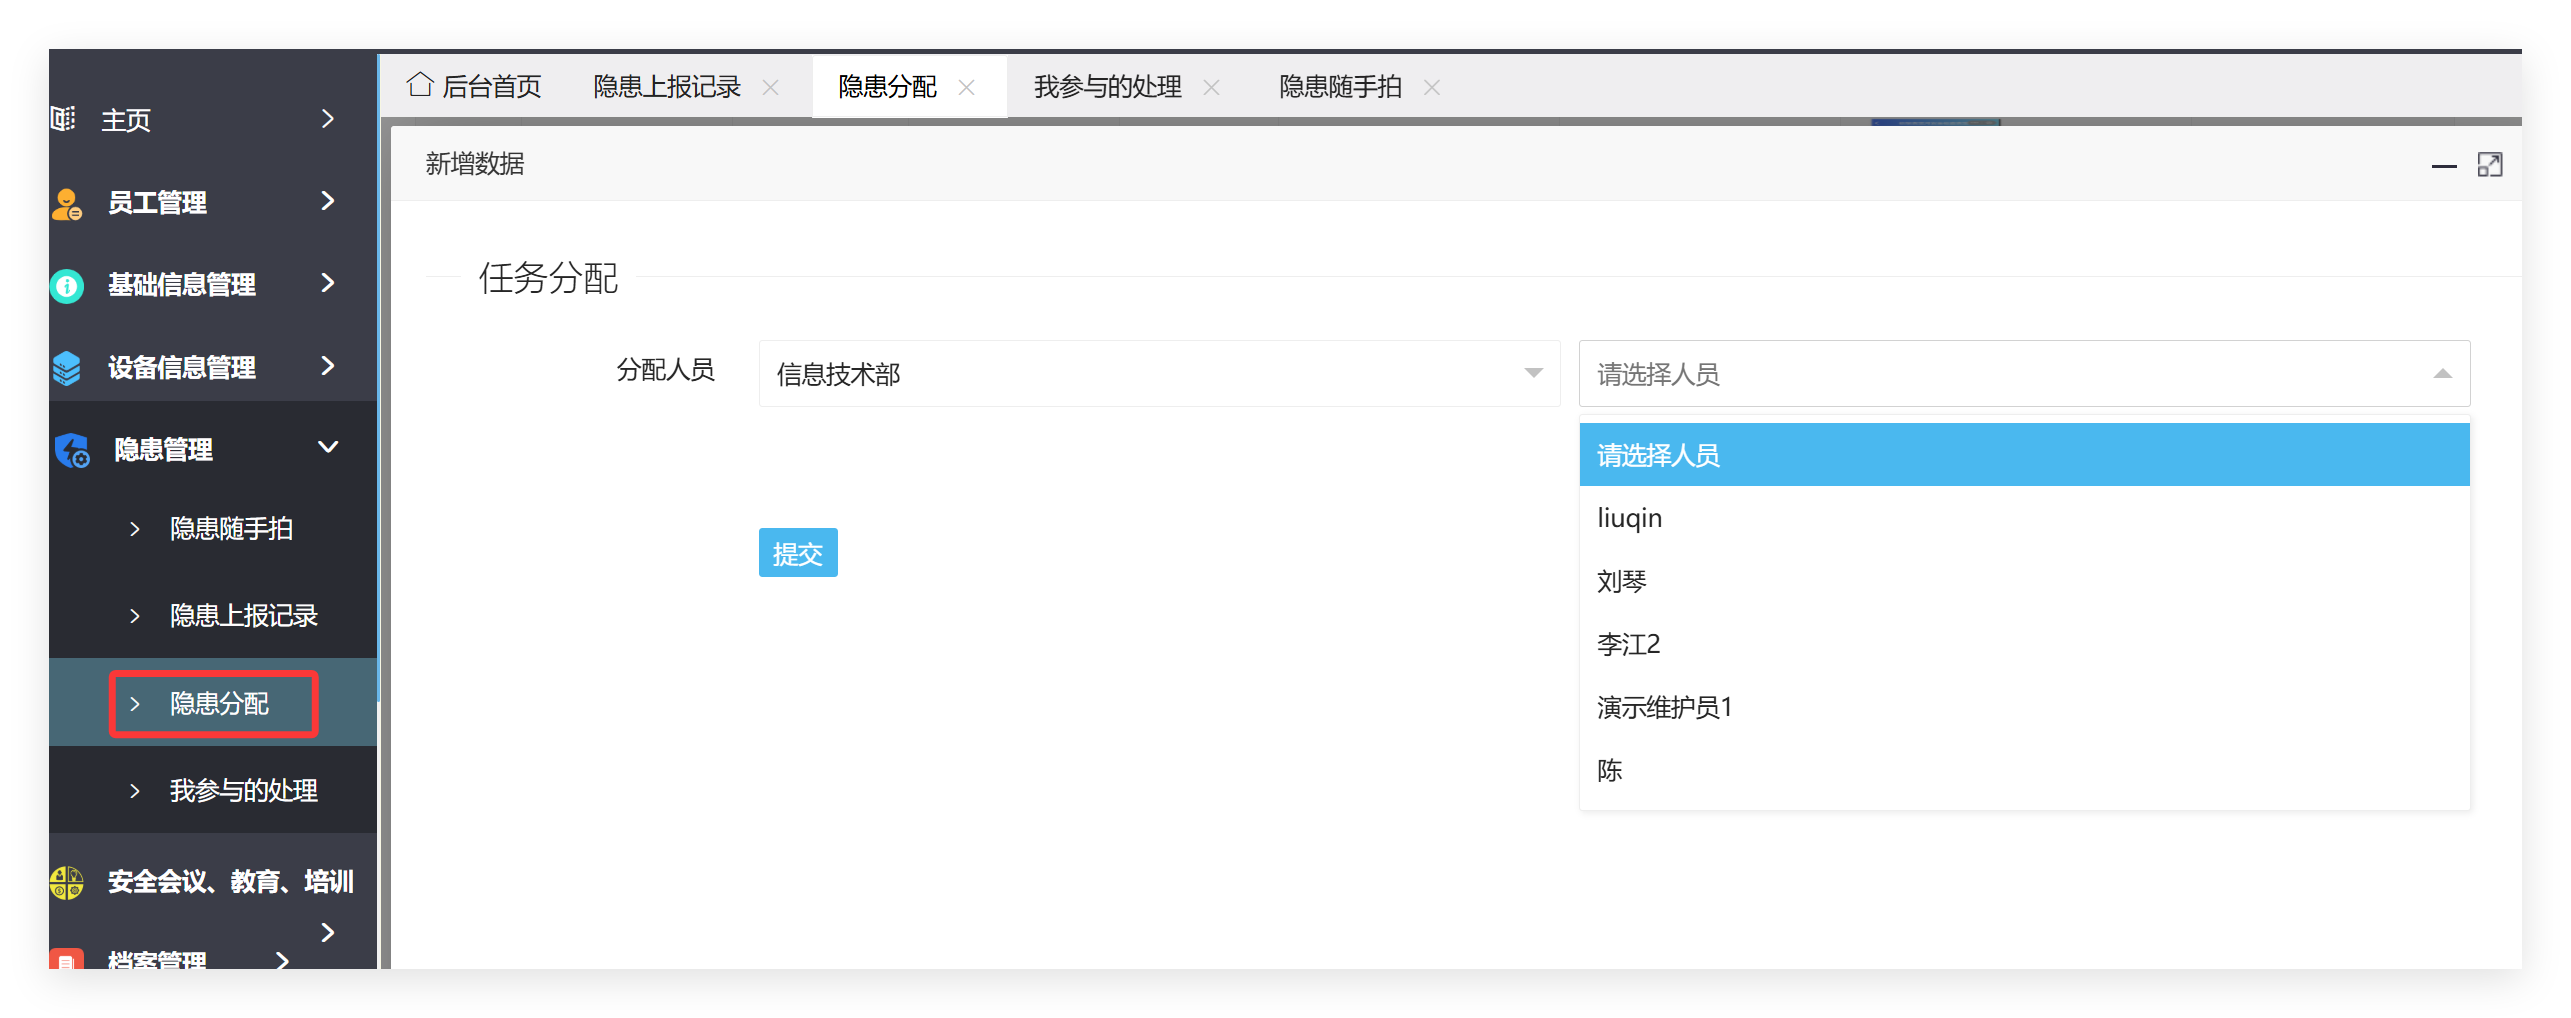
Task: Click the 设备信息管理 layers icon
Action: click(64, 367)
